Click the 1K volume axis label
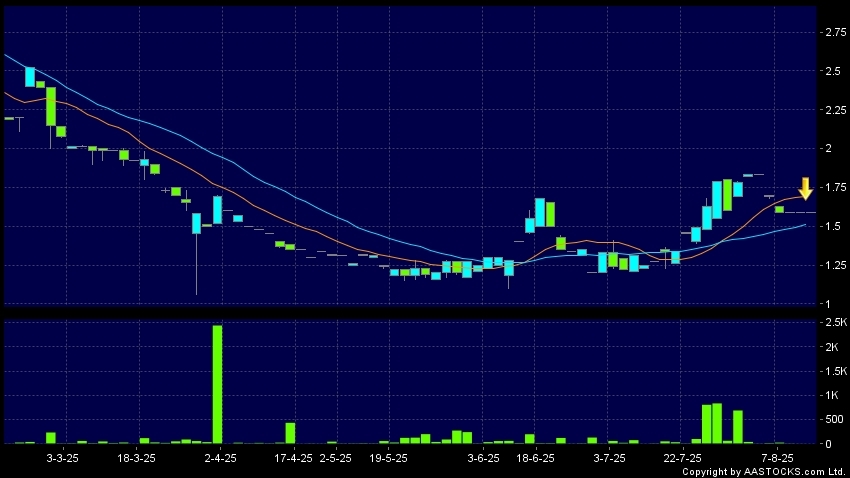Image resolution: width=850 pixels, height=478 pixels. tap(832, 396)
